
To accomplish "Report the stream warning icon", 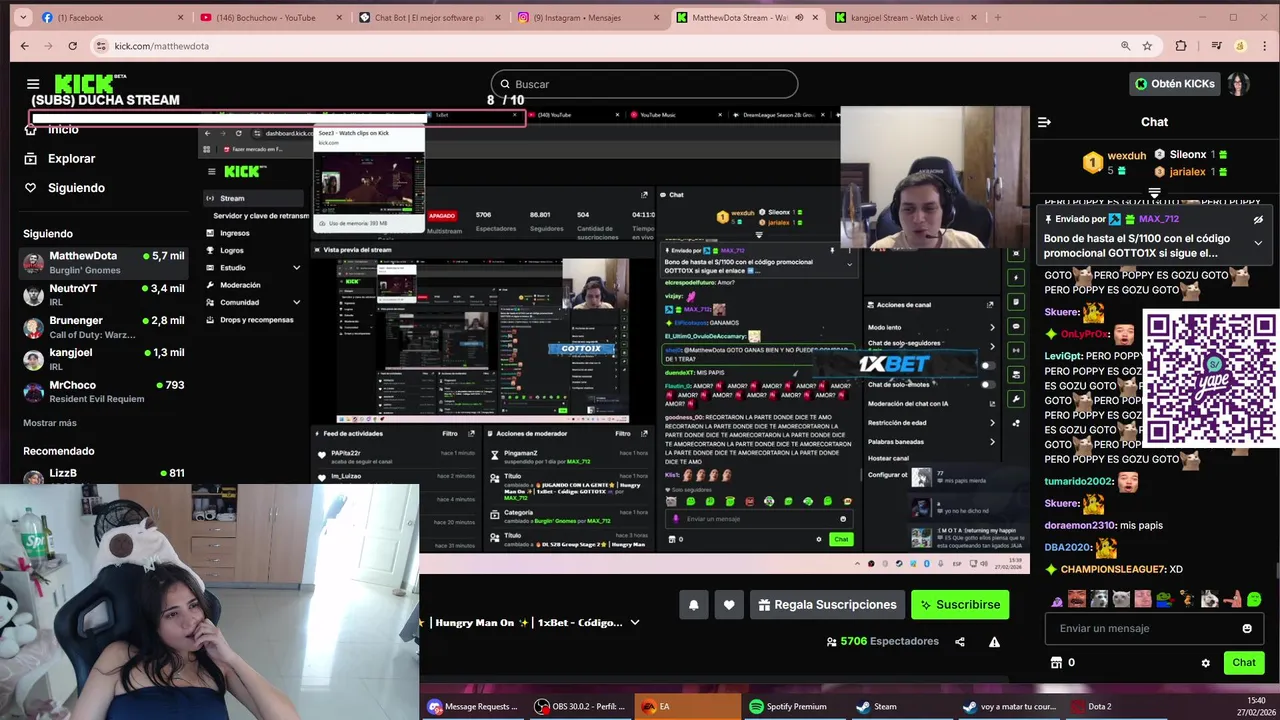I will point(994,642).
